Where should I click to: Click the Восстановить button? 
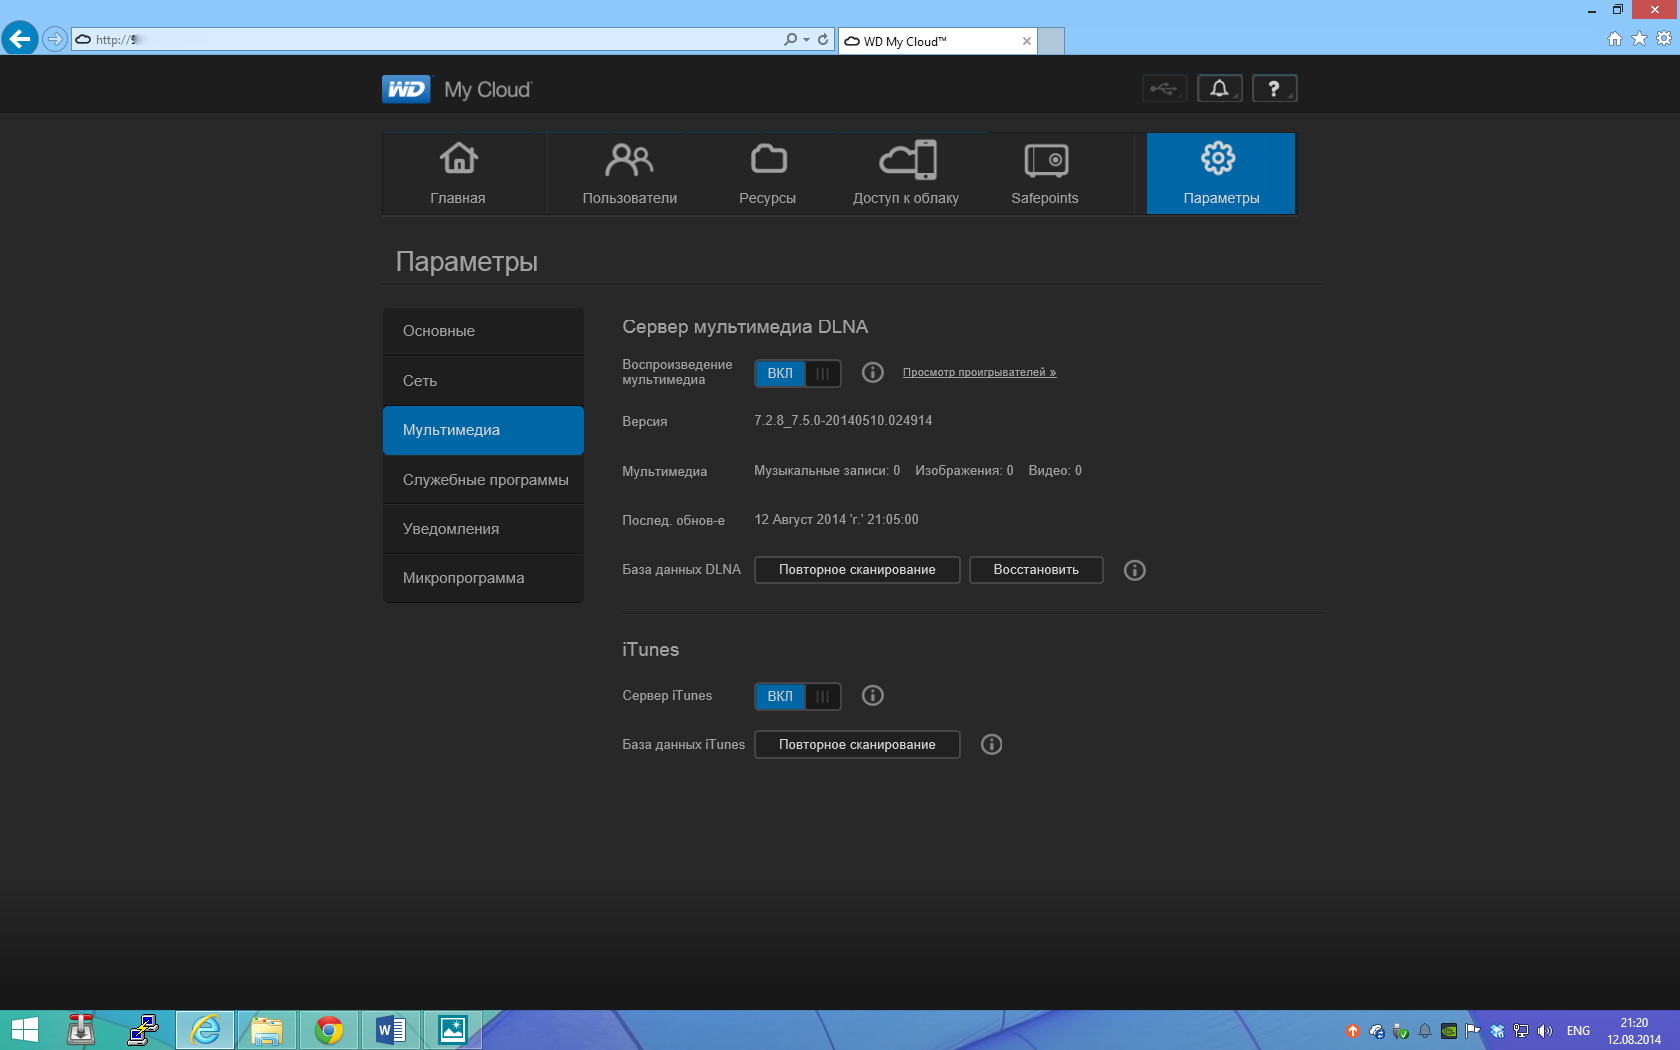click(x=1036, y=570)
